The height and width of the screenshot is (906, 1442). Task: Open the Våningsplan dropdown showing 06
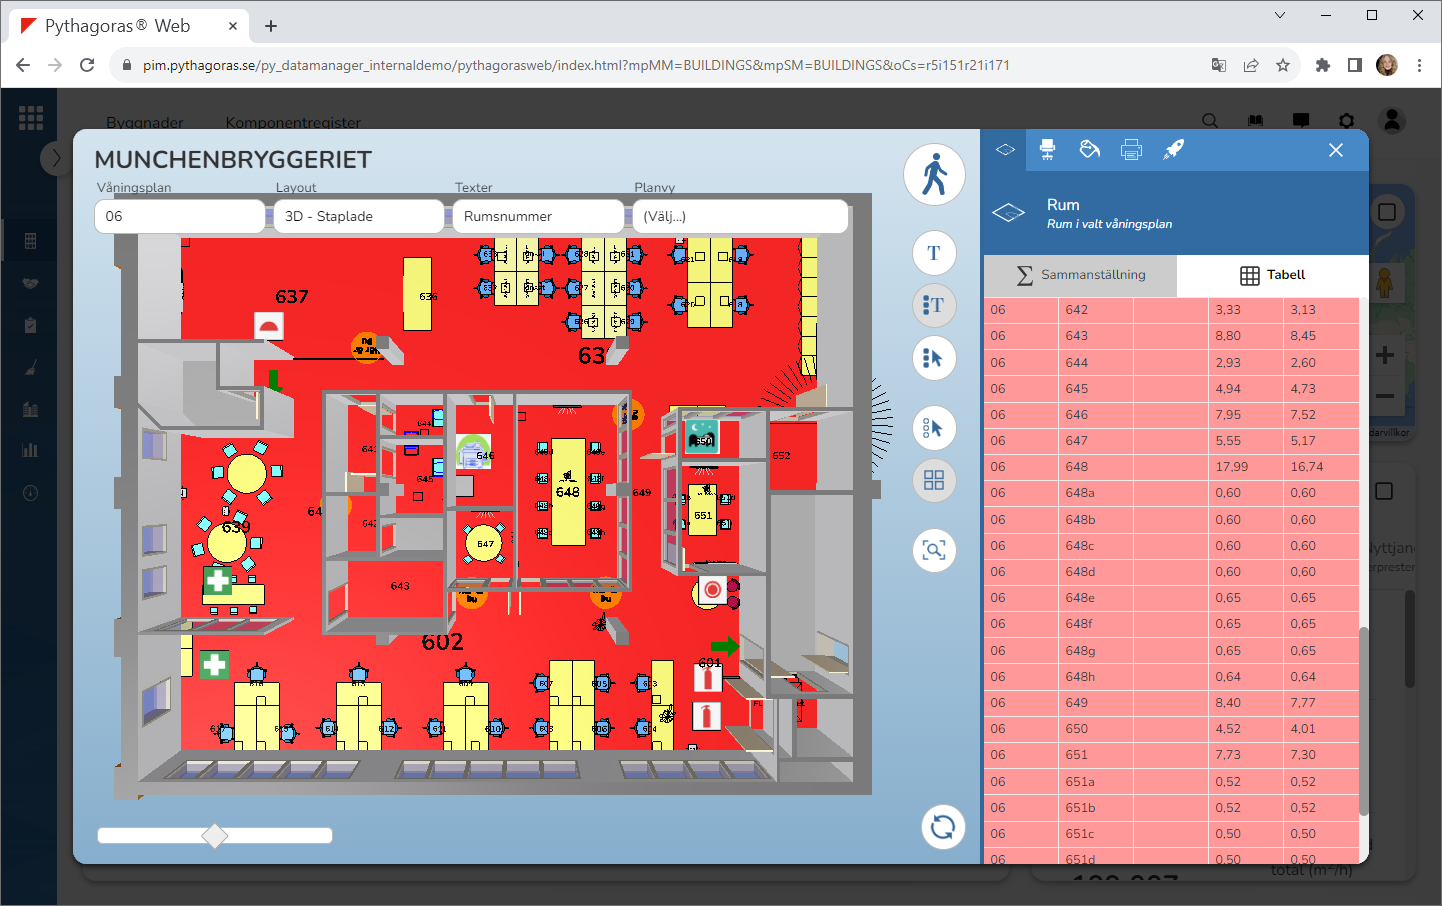[180, 216]
